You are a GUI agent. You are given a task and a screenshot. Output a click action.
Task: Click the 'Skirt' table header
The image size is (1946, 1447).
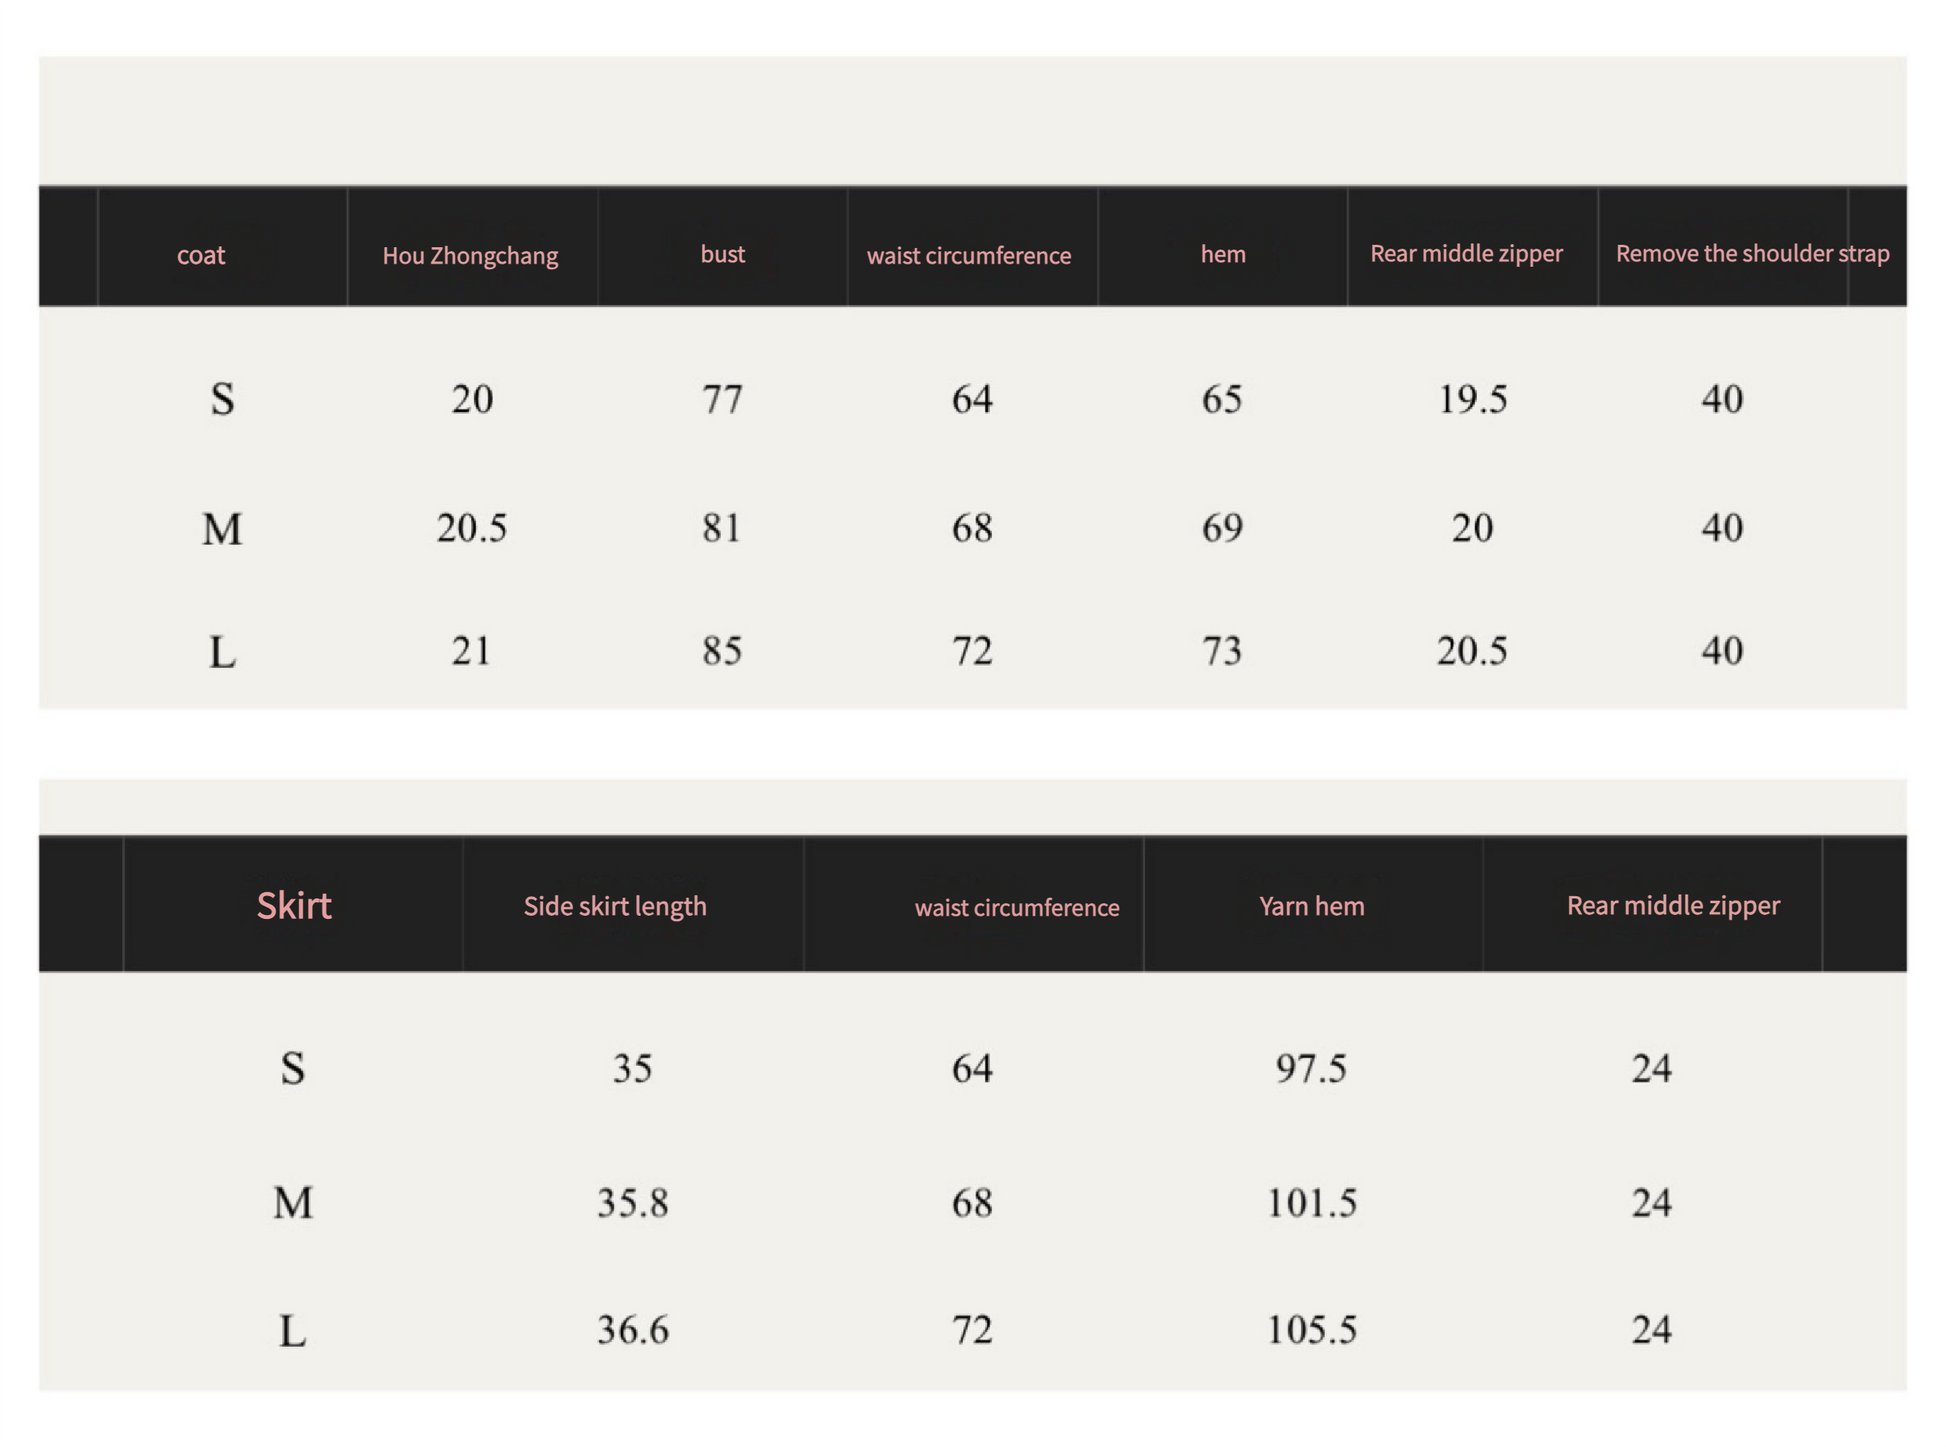(x=293, y=905)
